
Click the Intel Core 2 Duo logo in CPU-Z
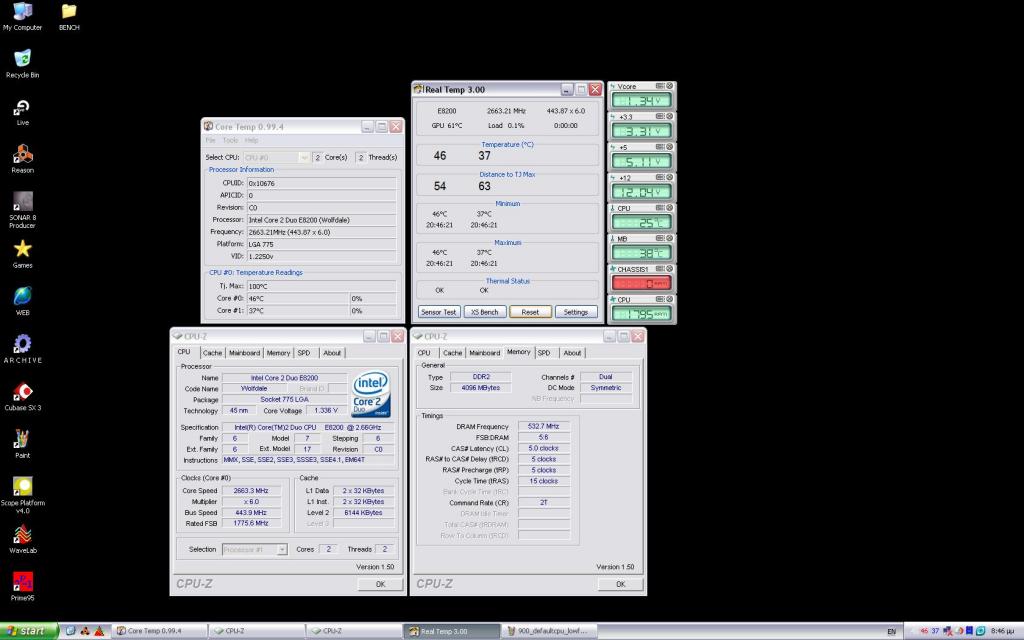tap(371, 394)
